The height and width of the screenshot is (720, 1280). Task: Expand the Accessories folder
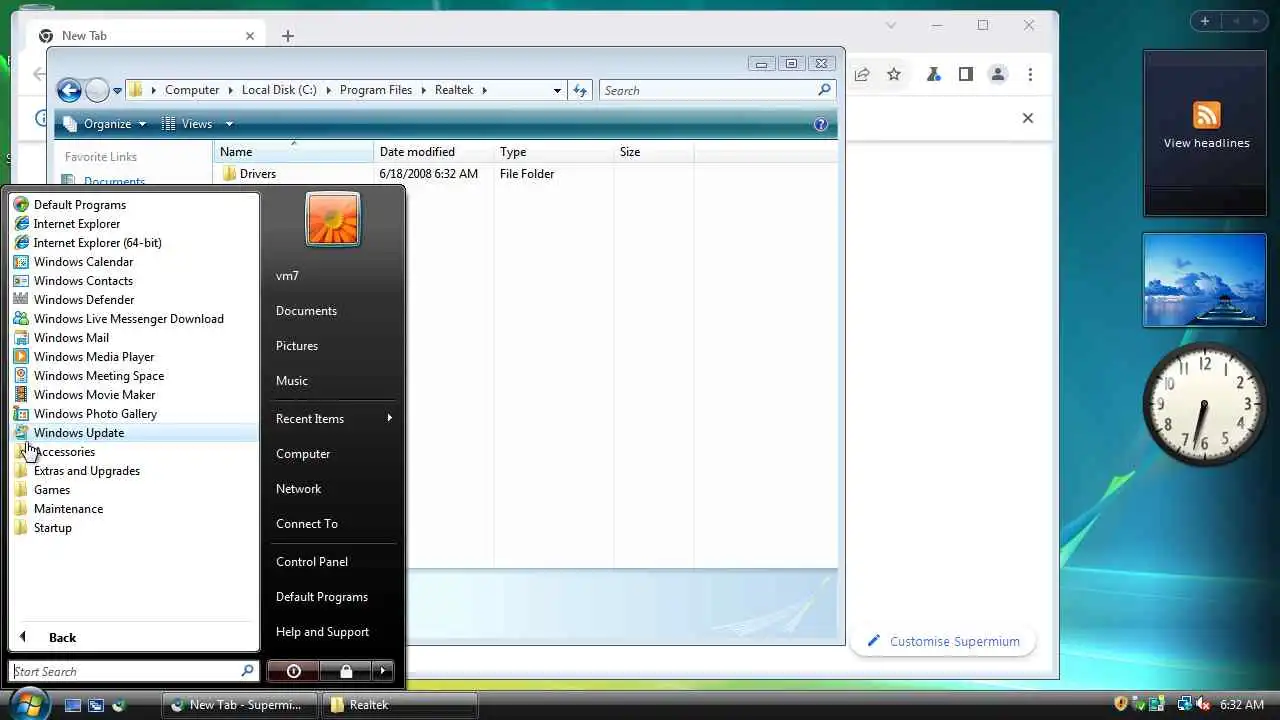tap(134, 452)
